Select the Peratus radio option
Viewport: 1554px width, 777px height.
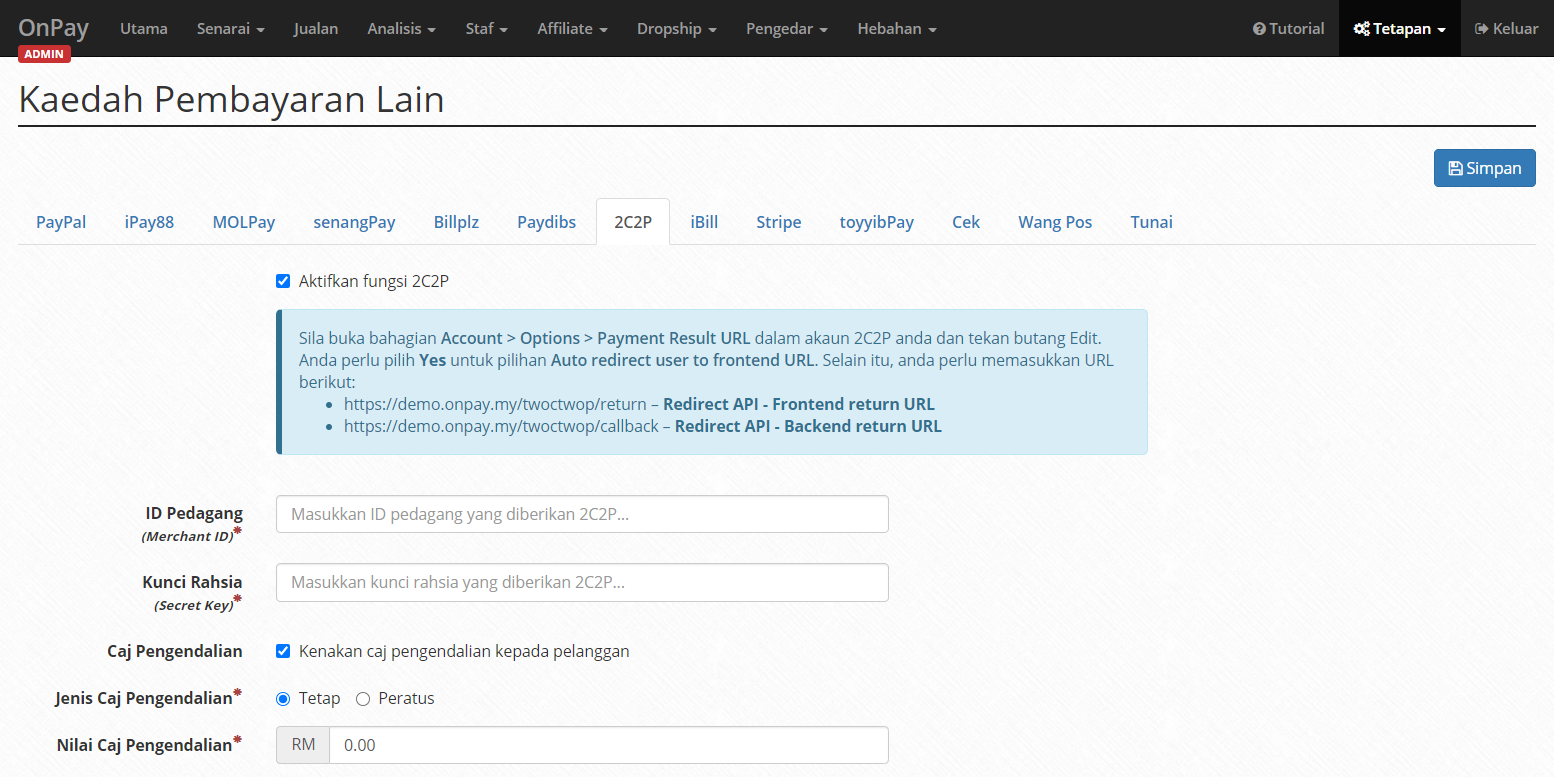tap(363, 698)
